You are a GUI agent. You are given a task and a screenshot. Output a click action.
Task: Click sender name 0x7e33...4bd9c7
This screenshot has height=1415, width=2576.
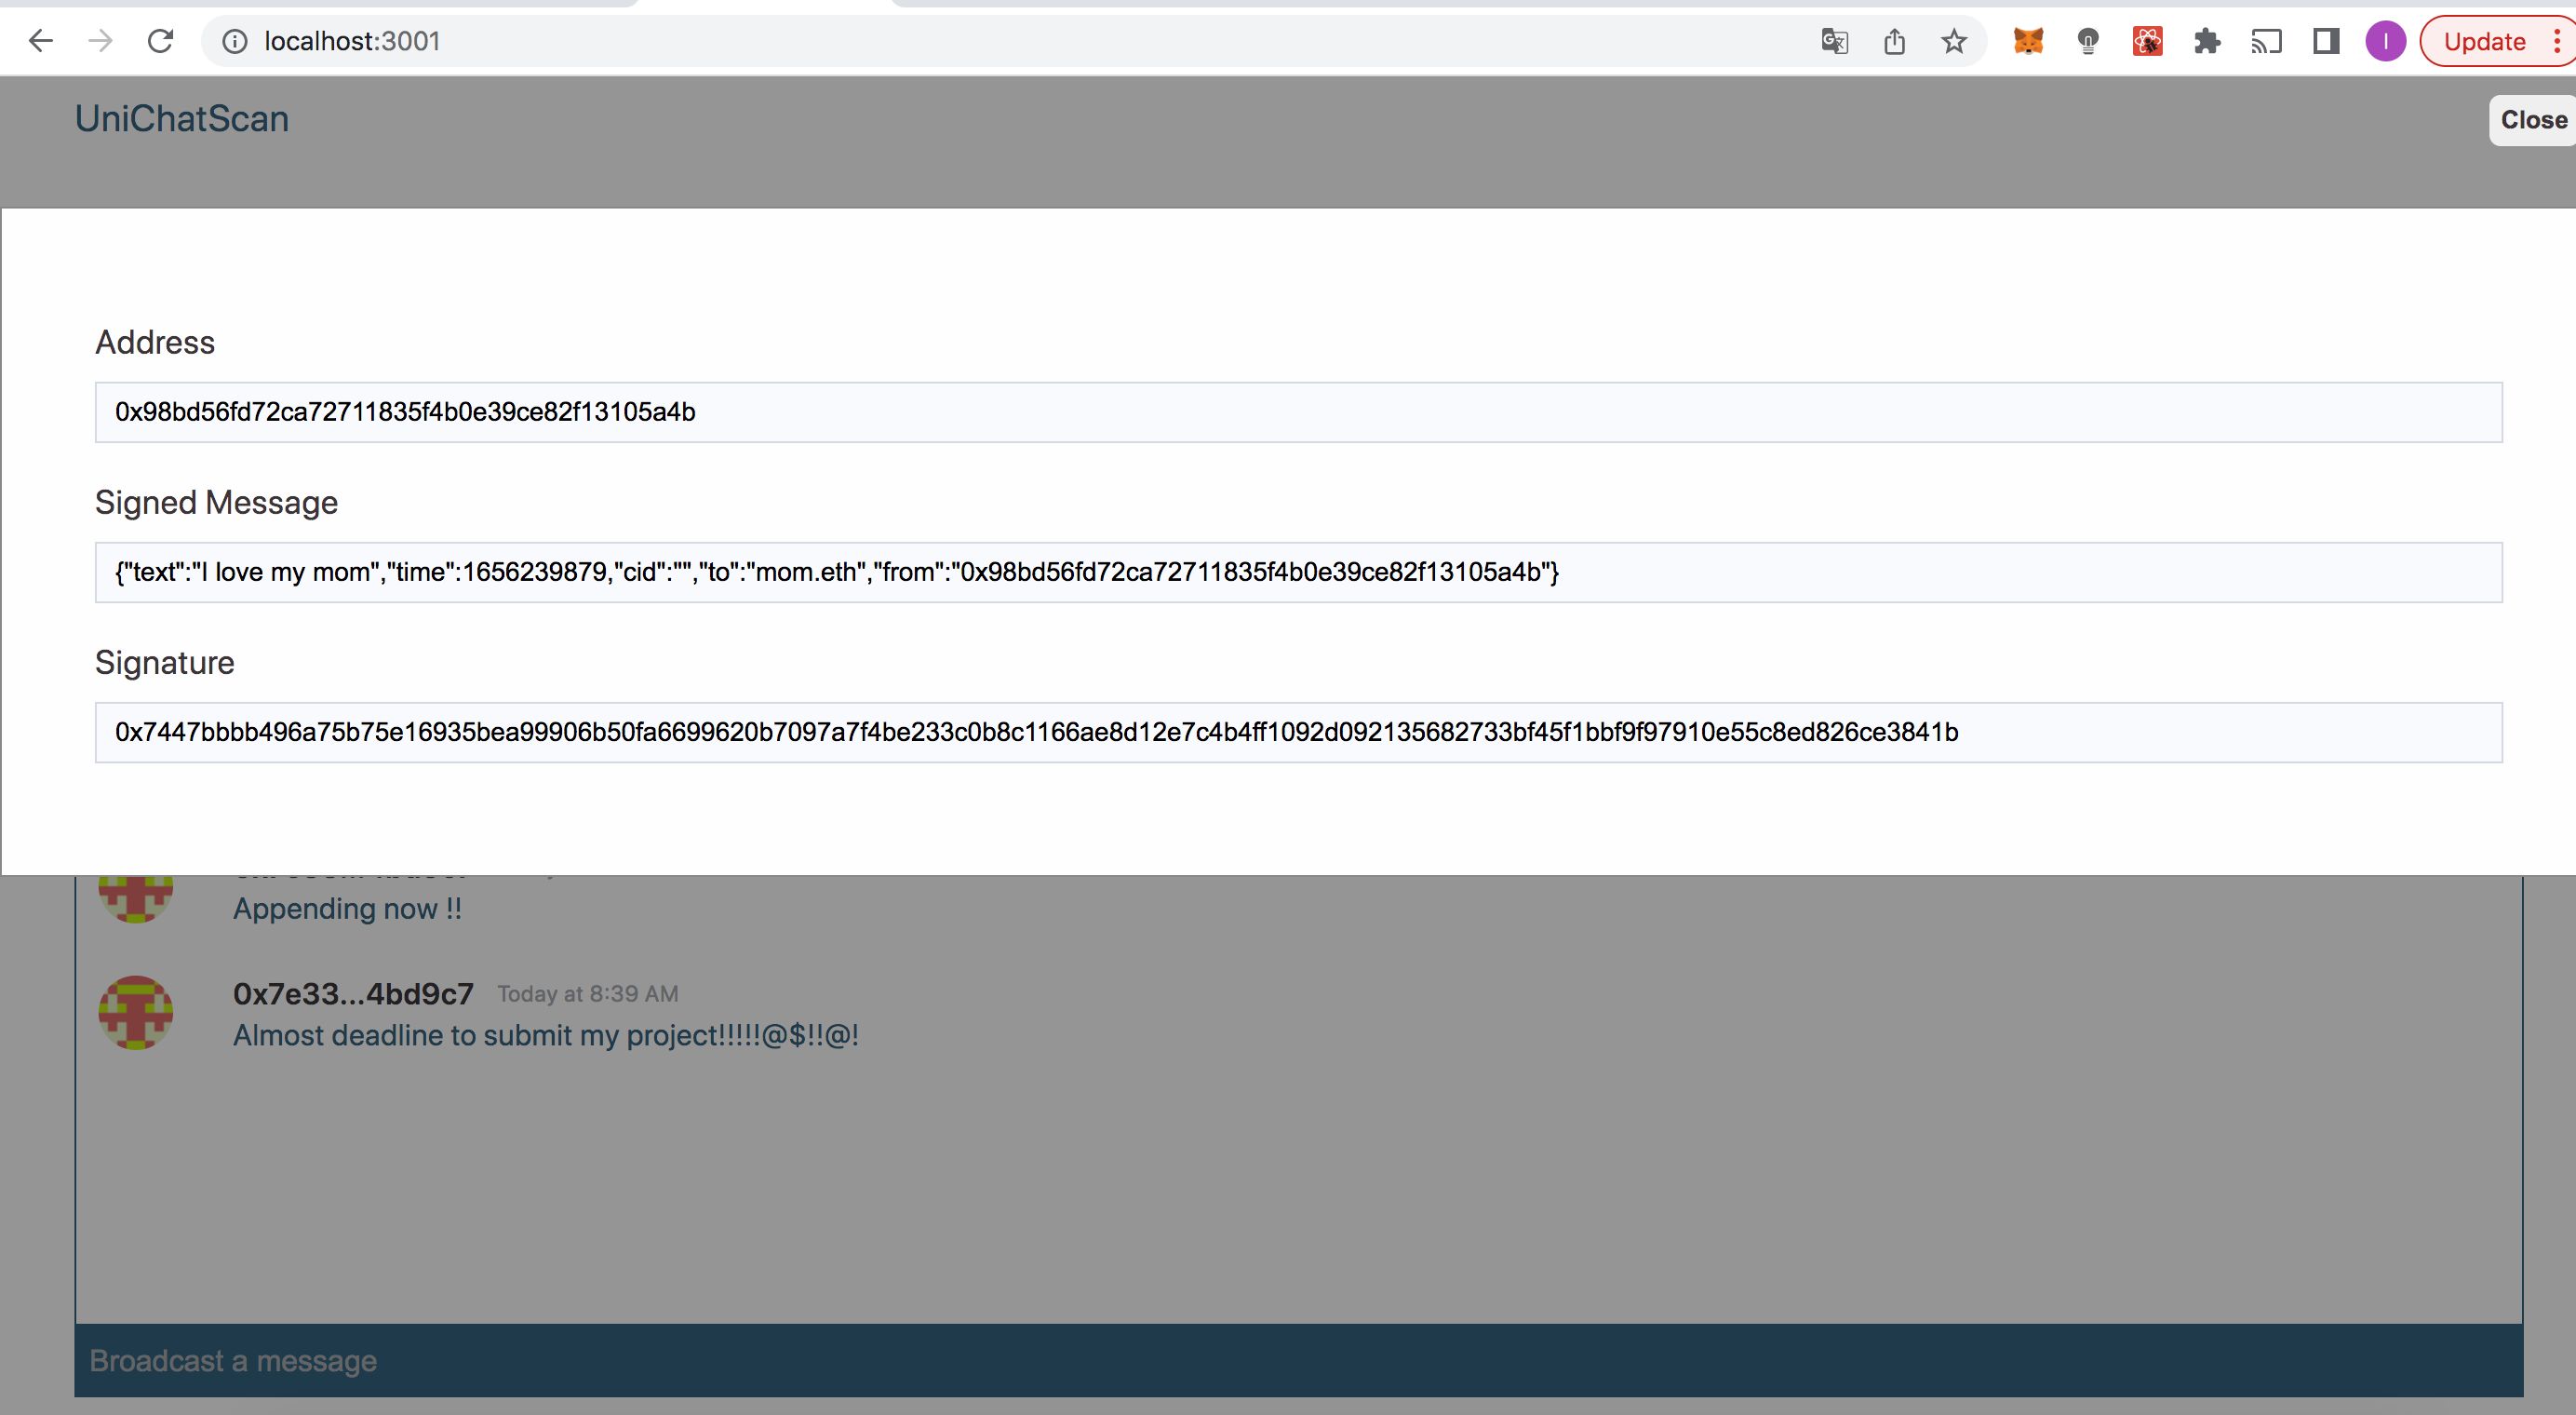pos(353,993)
